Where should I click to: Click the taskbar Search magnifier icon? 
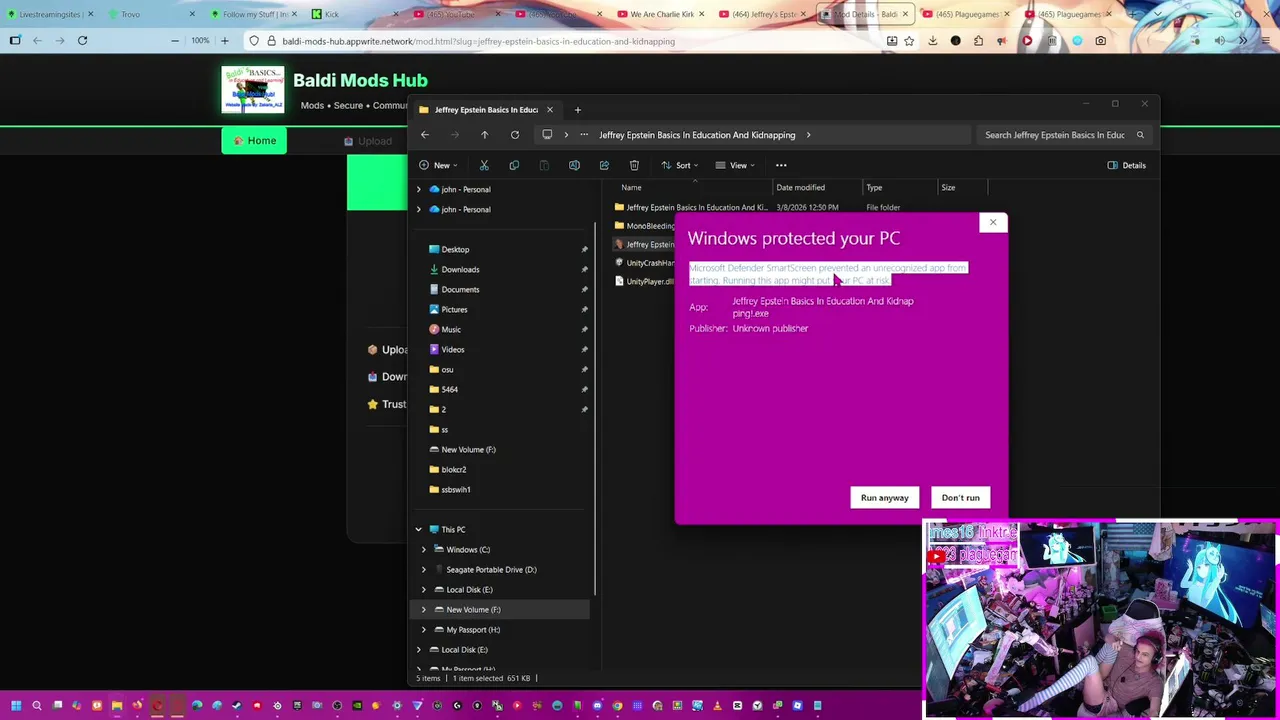pyautogui.click(x=37, y=705)
